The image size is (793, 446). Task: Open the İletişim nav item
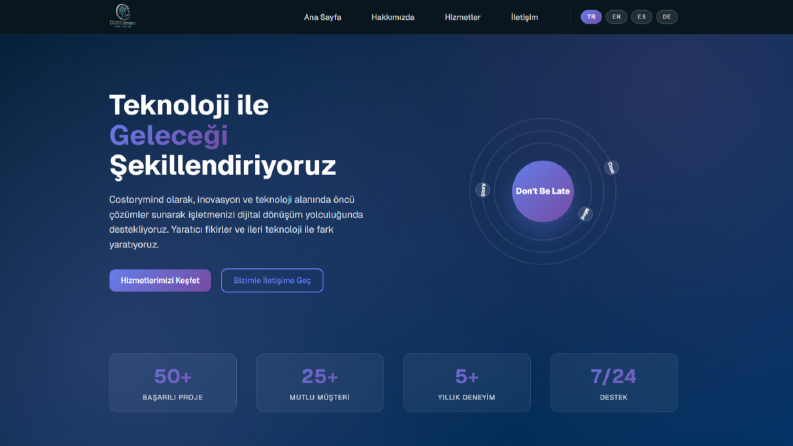click(x=524, y=17)
